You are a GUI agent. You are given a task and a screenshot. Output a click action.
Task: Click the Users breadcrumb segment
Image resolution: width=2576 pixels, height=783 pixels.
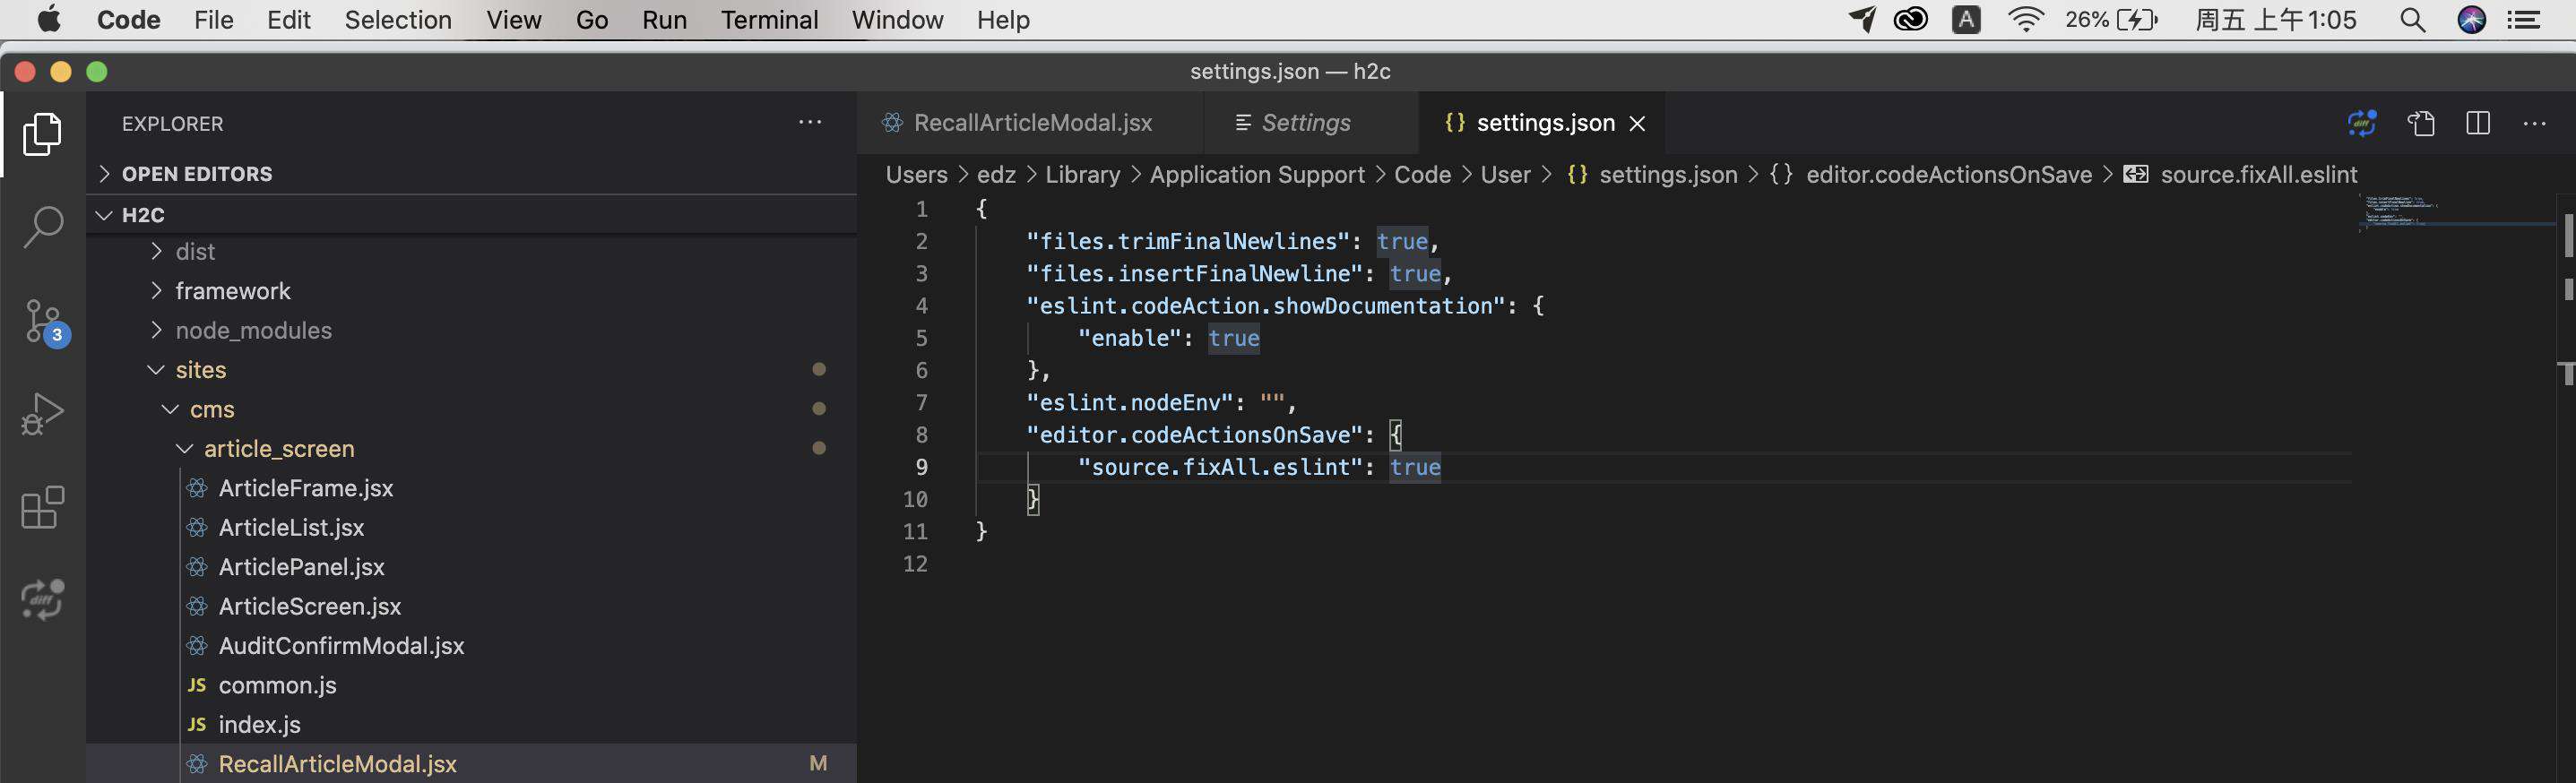pyautogui.click(x=916, y=175)
